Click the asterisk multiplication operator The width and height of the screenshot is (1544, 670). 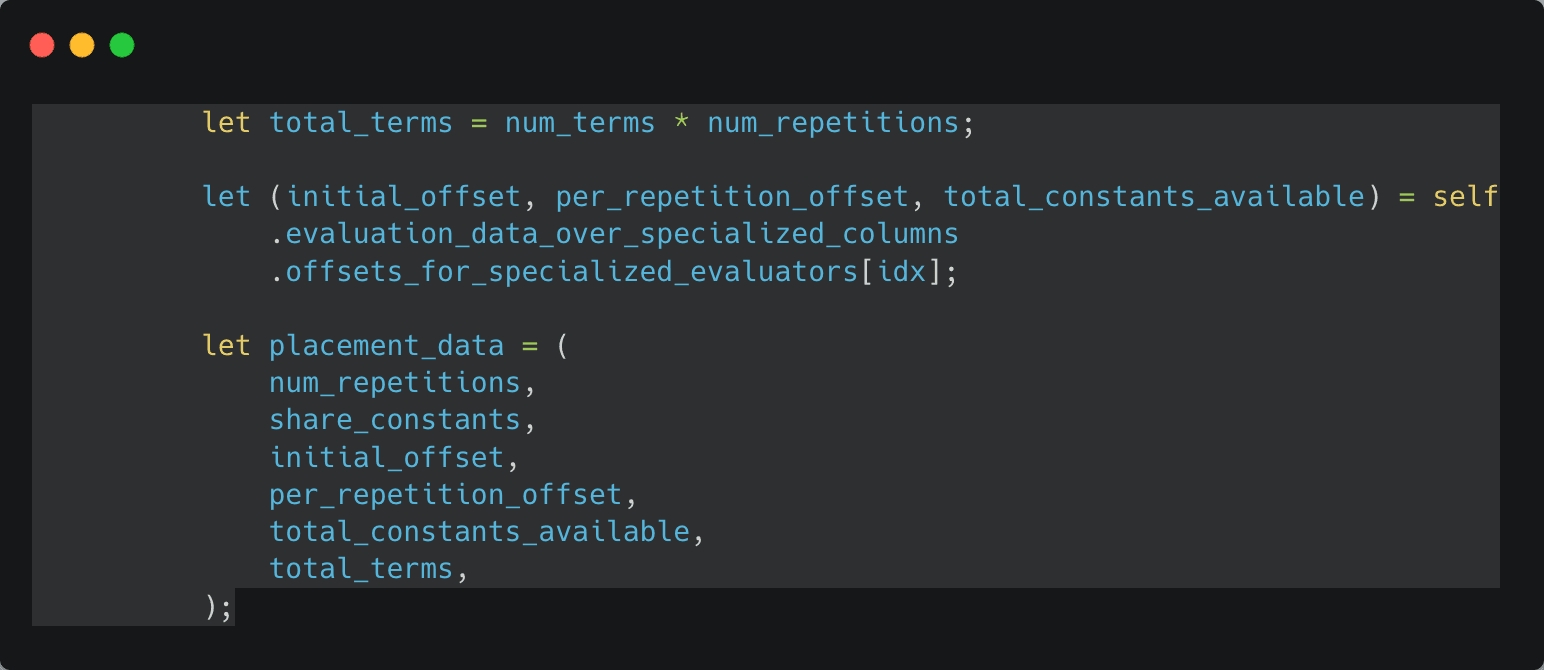coord(681,123)
